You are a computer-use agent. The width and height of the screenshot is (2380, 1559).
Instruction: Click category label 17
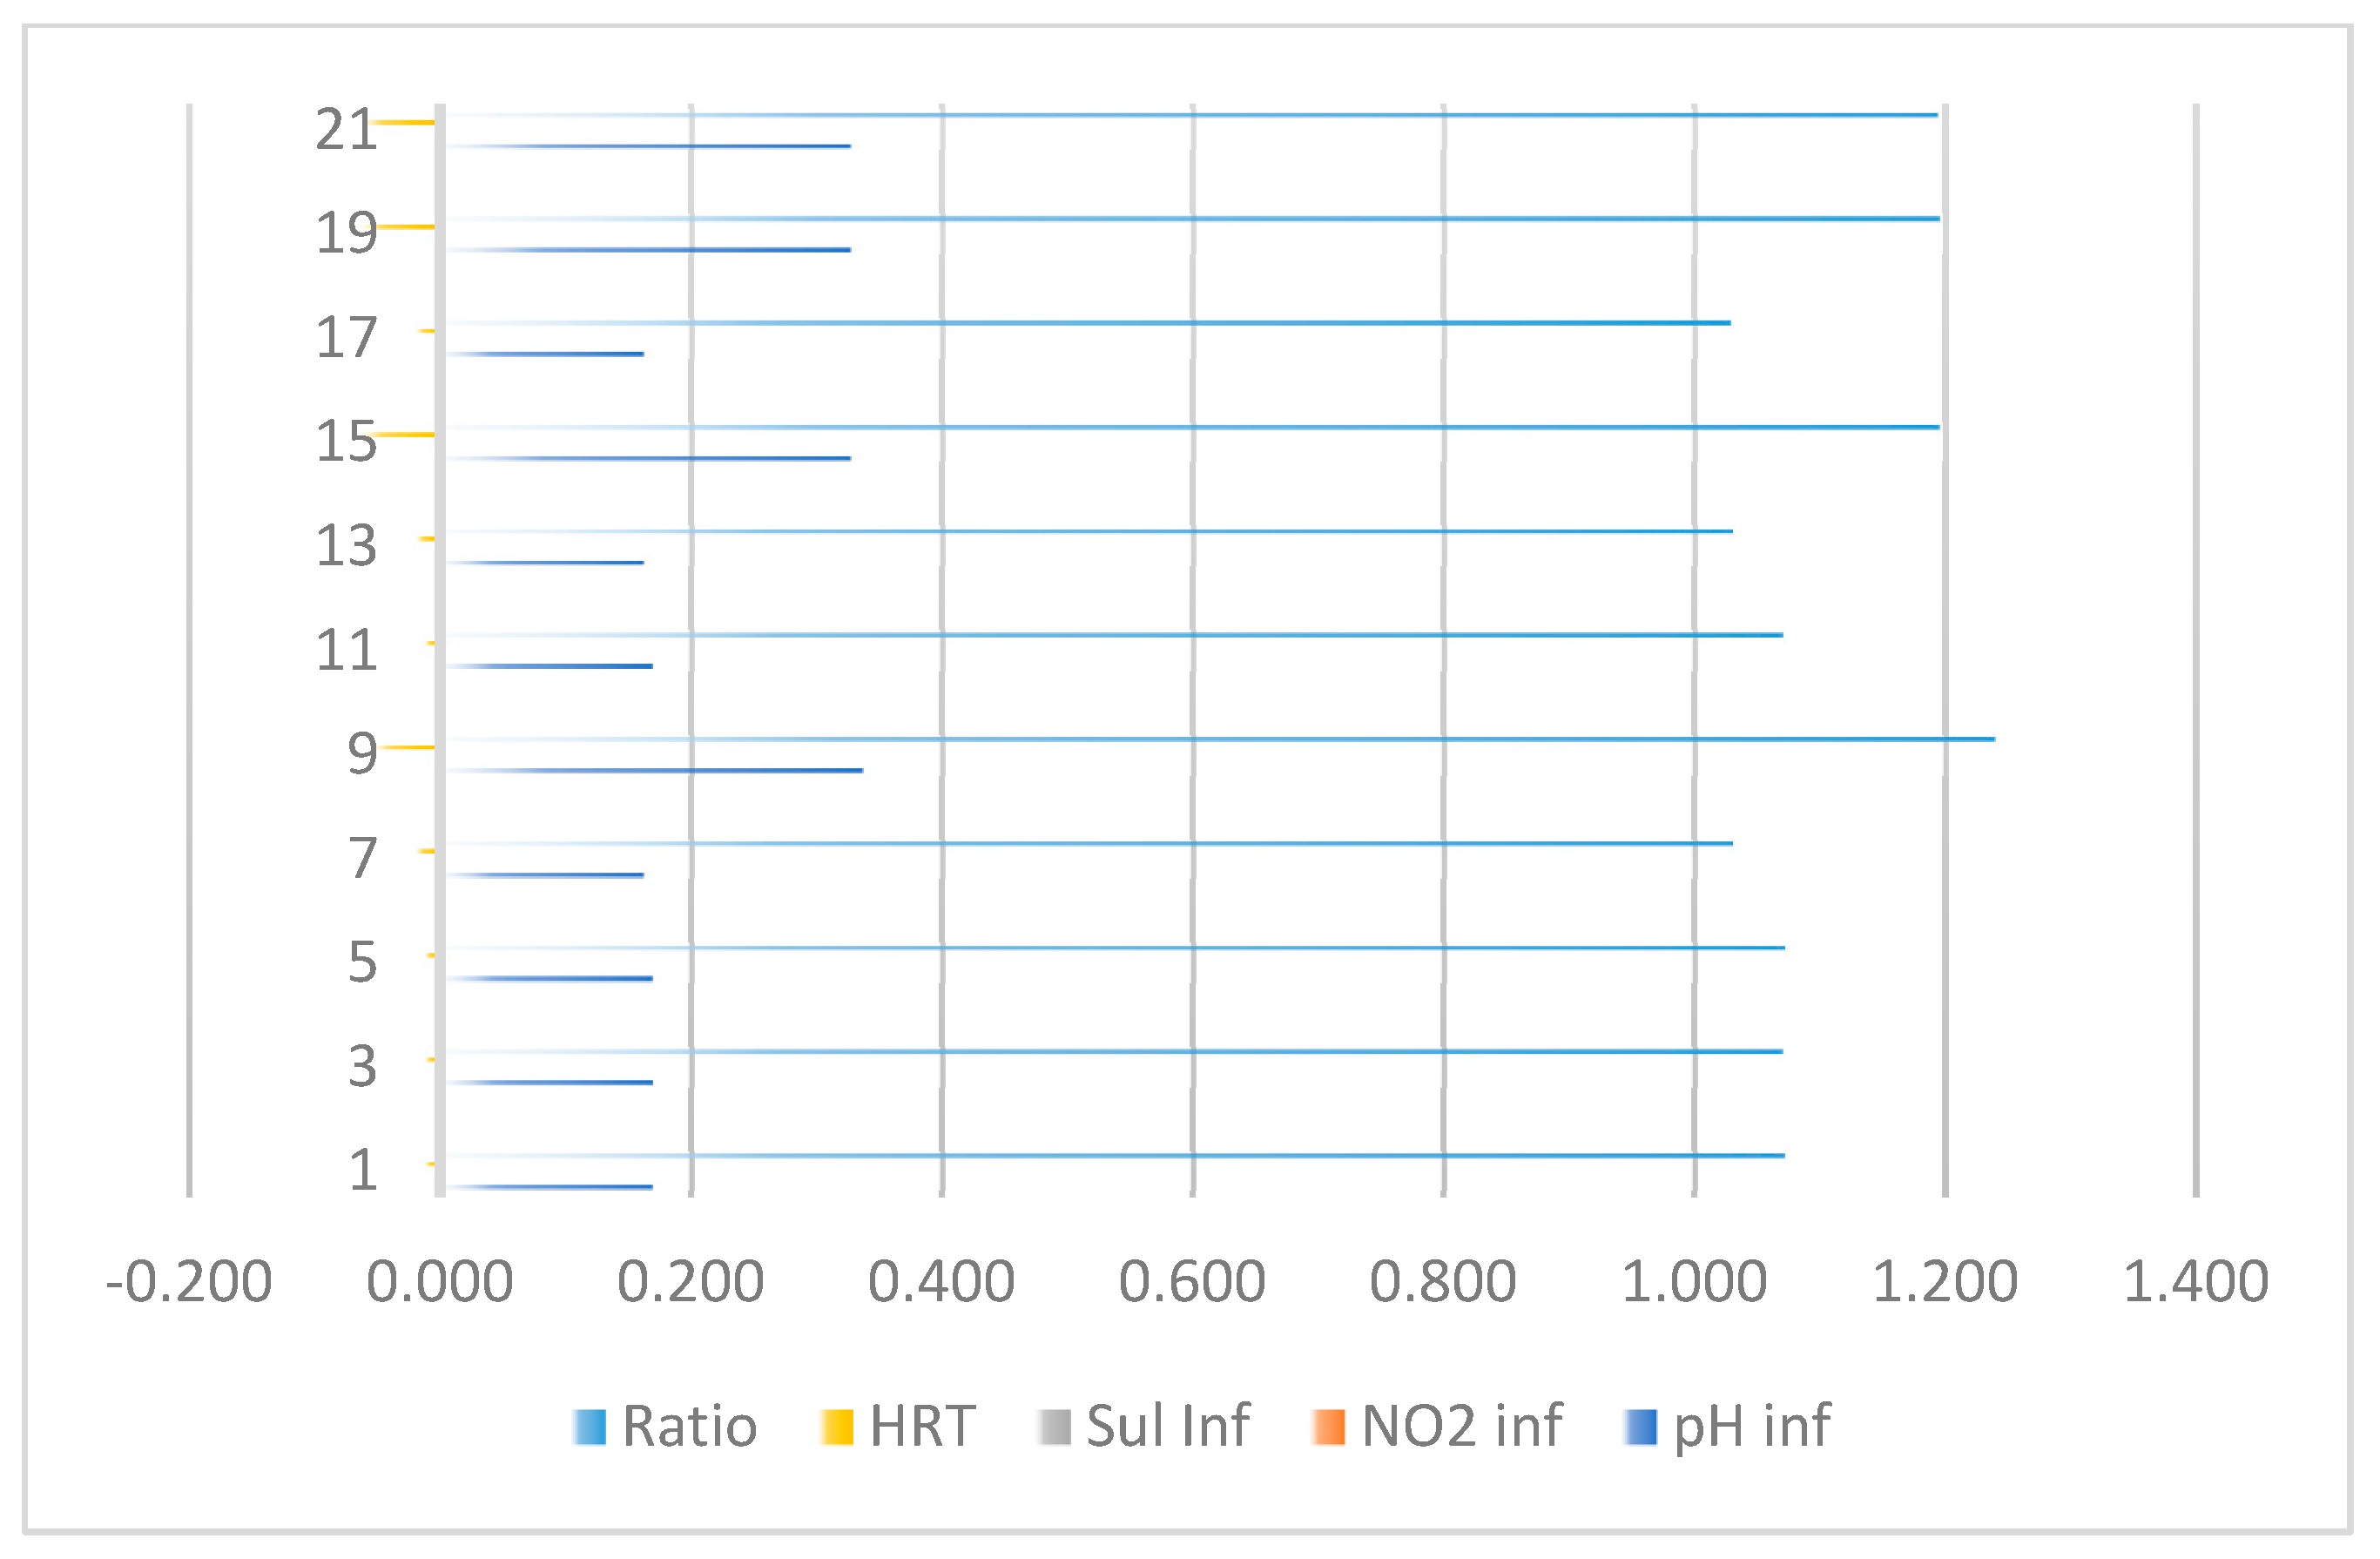346,338
